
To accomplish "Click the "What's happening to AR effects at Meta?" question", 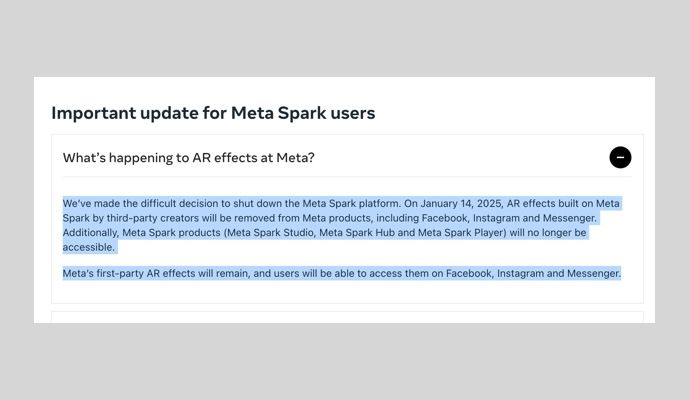I will (x=188, y=158).
